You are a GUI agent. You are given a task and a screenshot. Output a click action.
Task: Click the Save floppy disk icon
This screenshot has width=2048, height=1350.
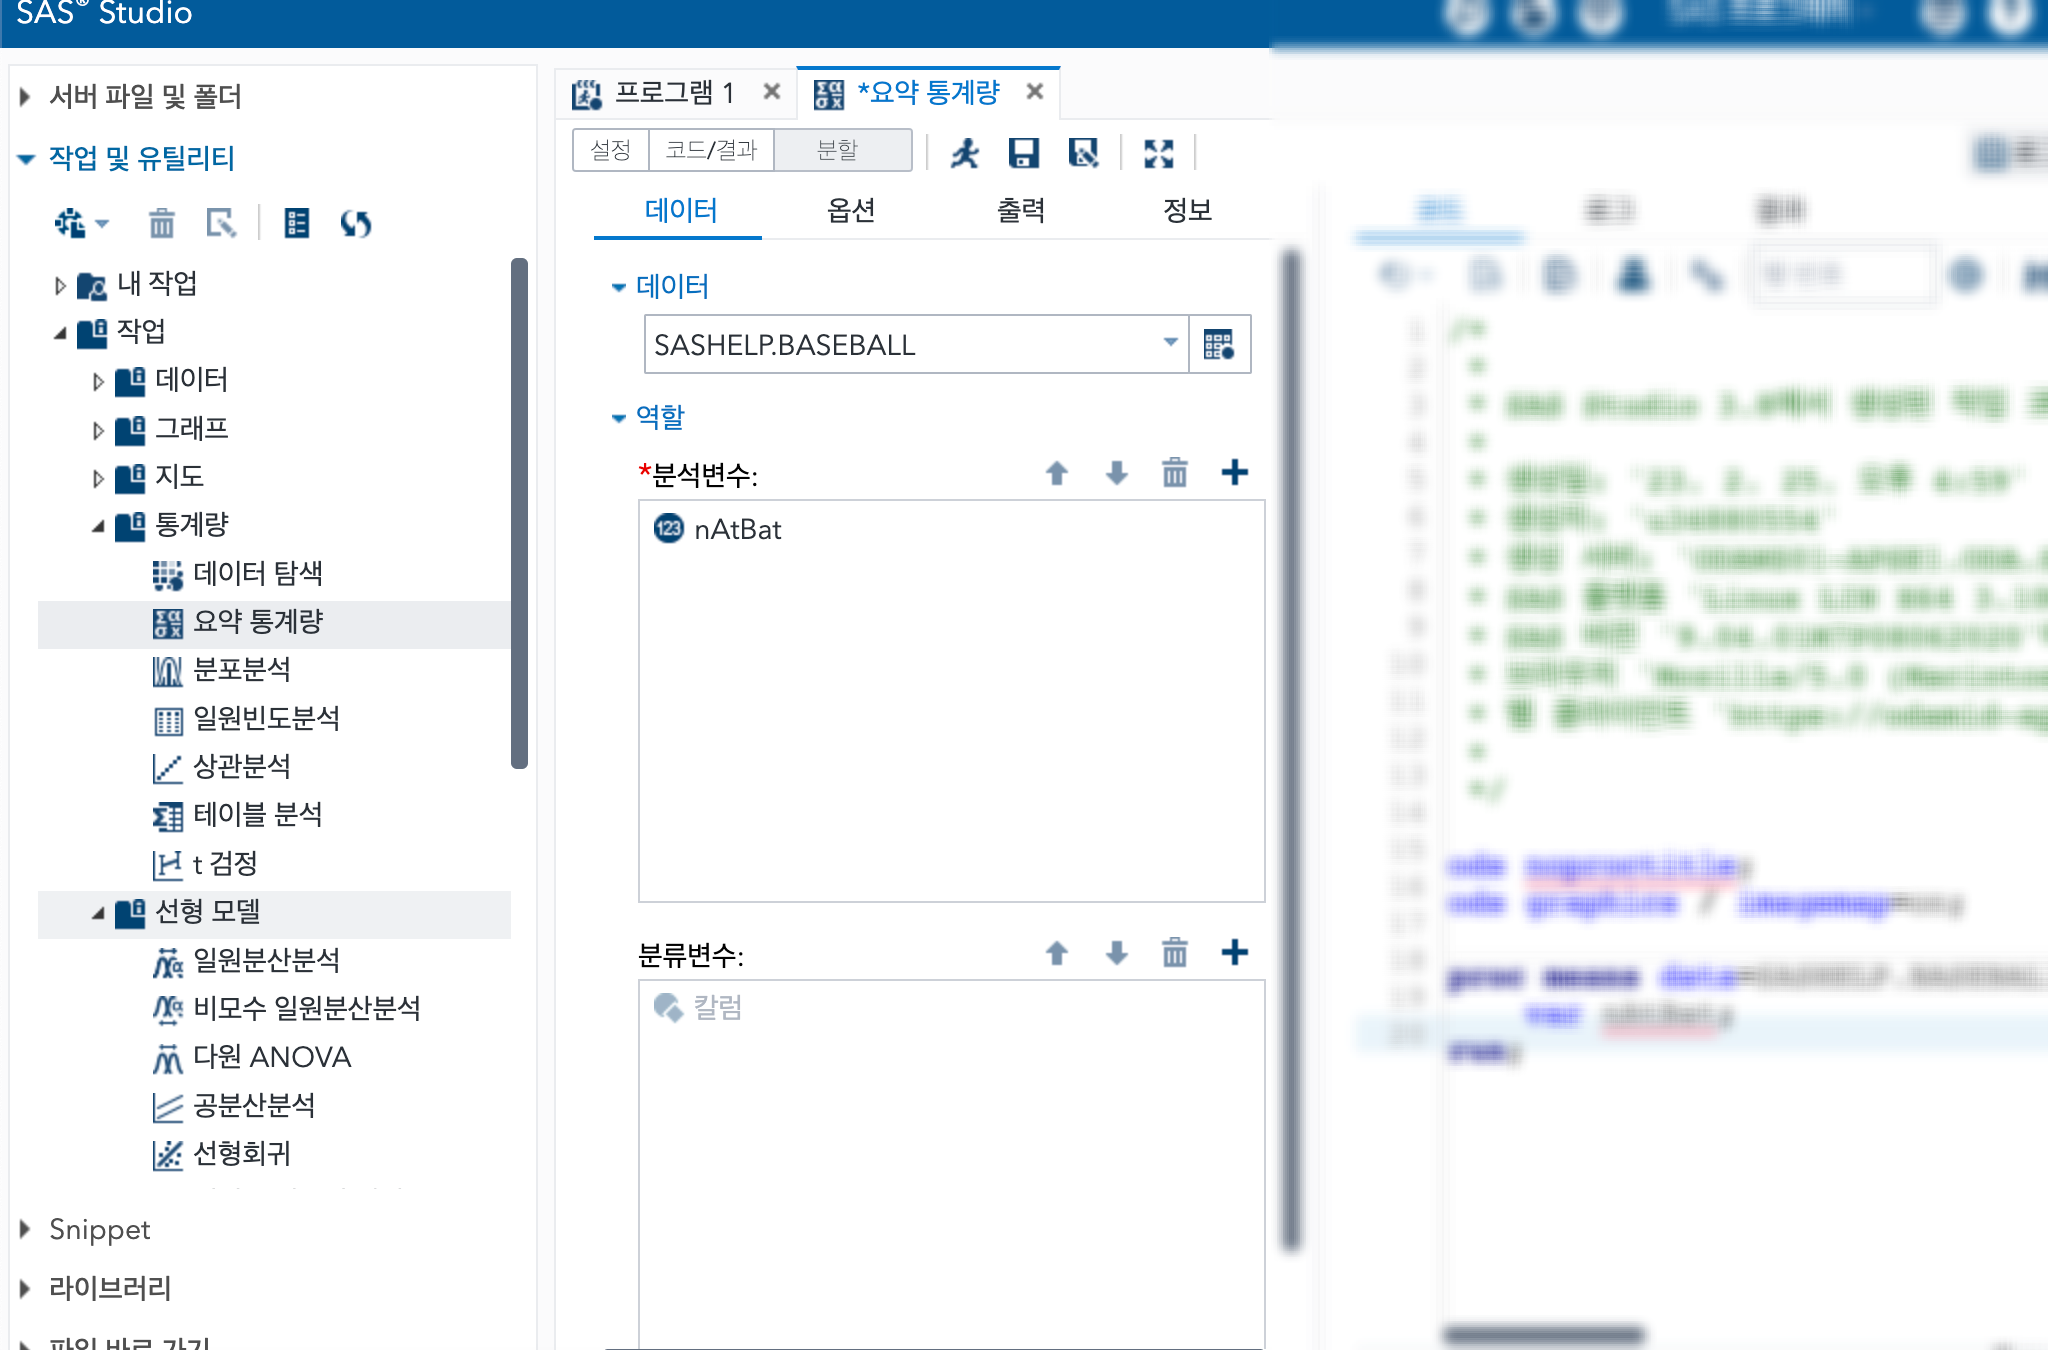point(1023,153)
